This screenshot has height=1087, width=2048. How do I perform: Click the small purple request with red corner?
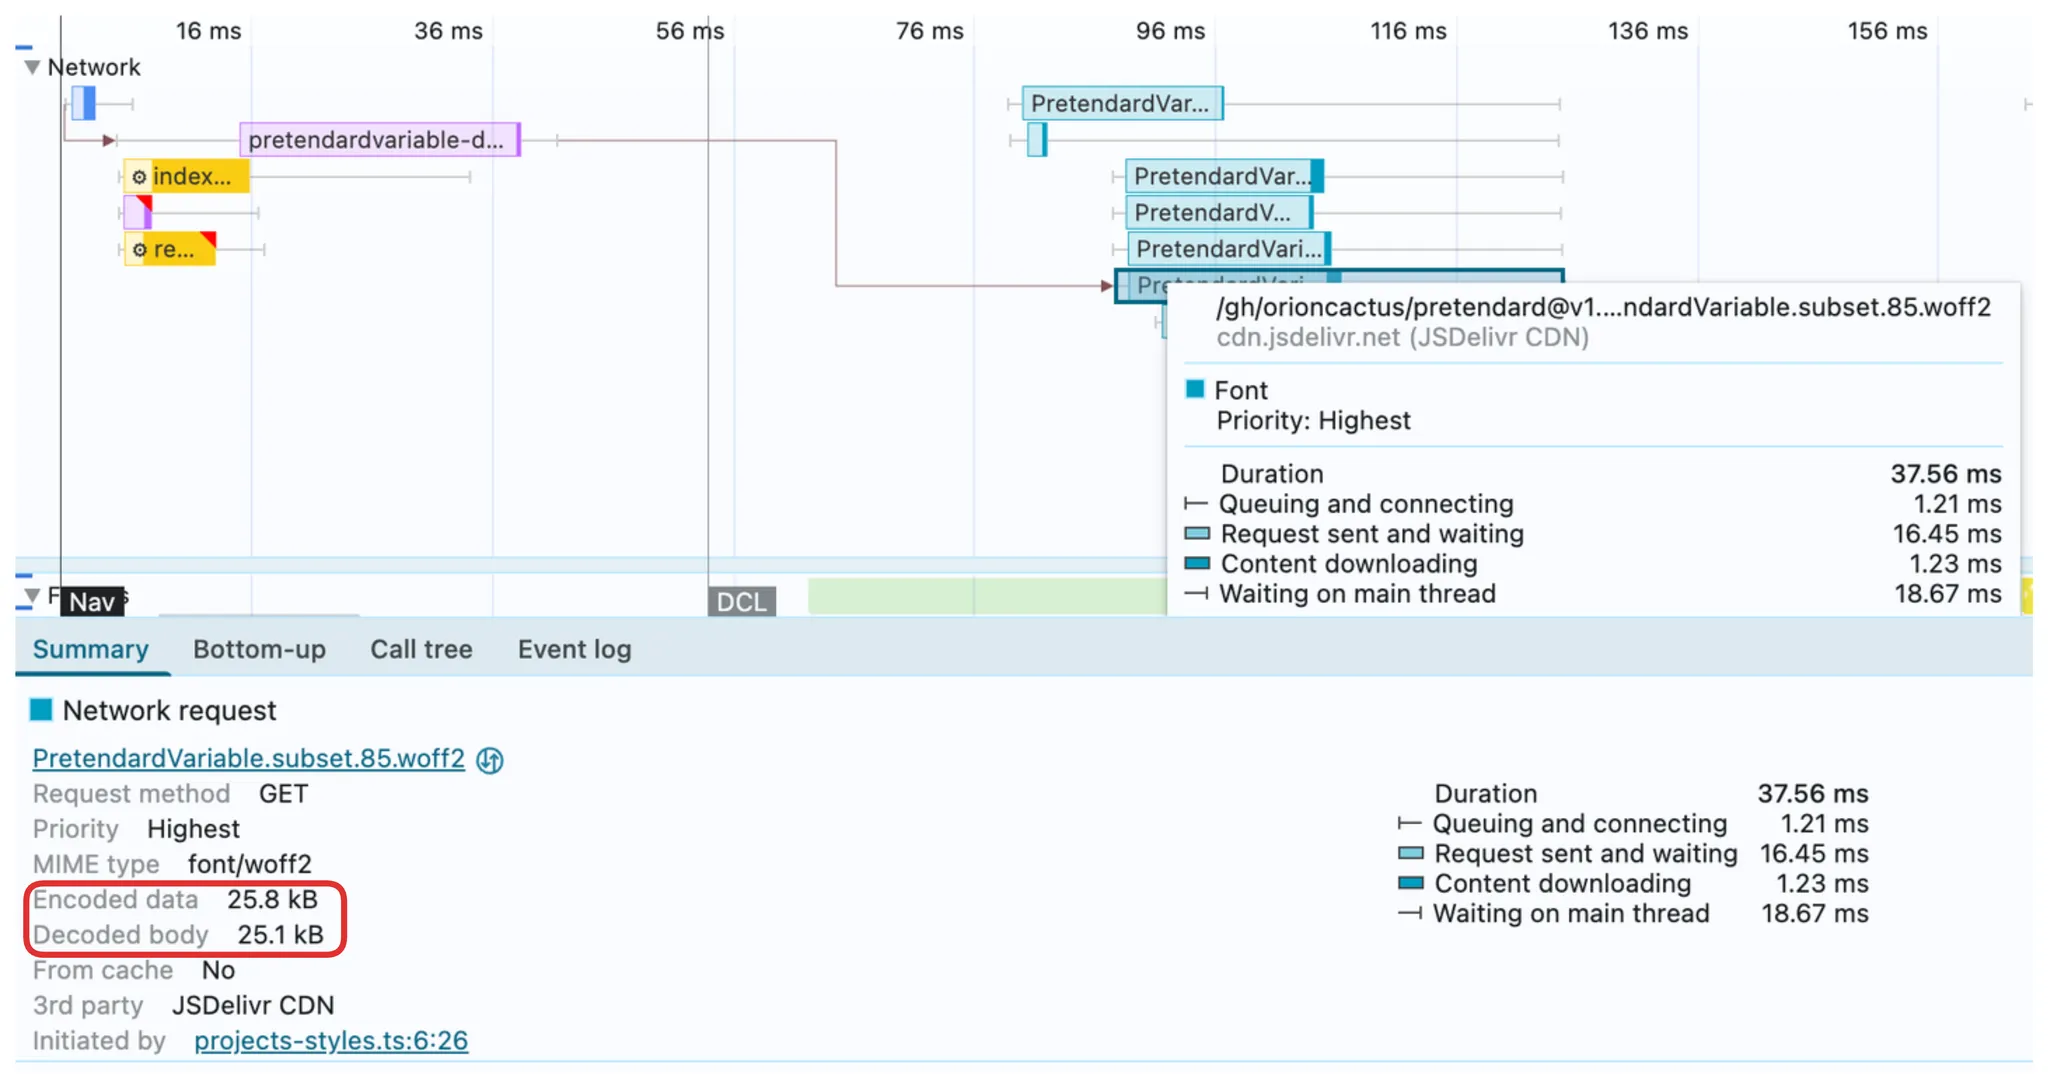point(136,213)
